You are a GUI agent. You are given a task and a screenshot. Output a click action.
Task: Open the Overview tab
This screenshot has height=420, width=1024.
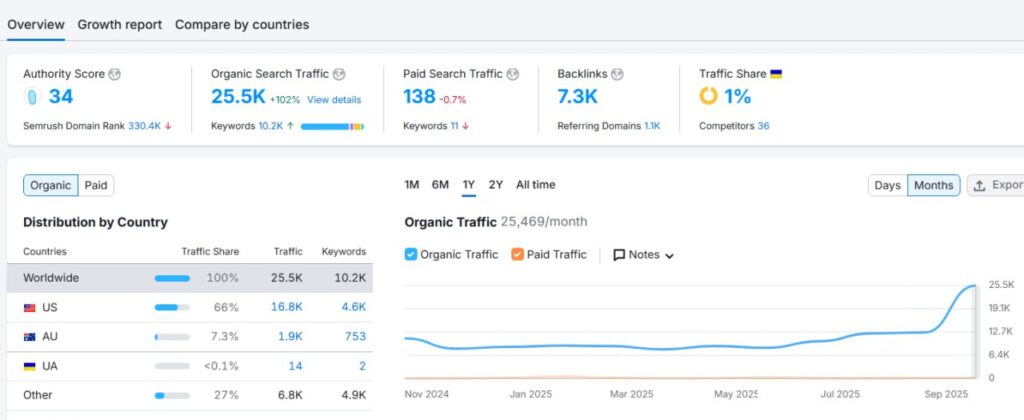click(36, 25)
